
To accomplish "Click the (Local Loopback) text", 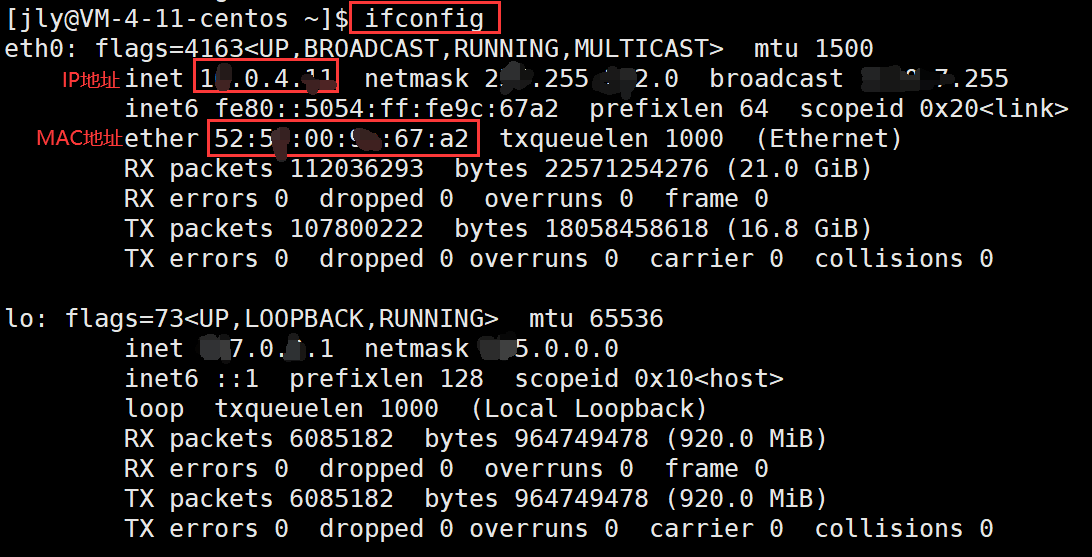I will click(x=588, y=408).
